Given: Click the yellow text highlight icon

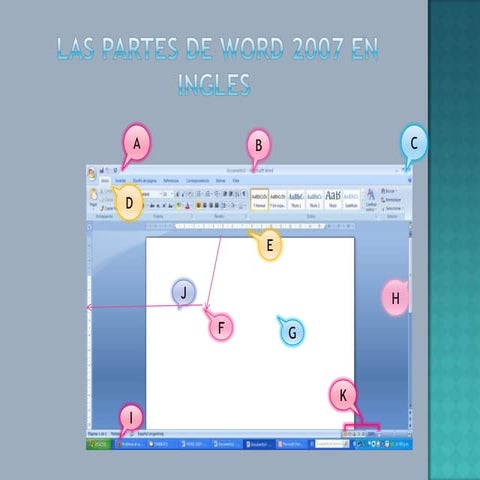Looking at the screenshot, I should [179, 206].
